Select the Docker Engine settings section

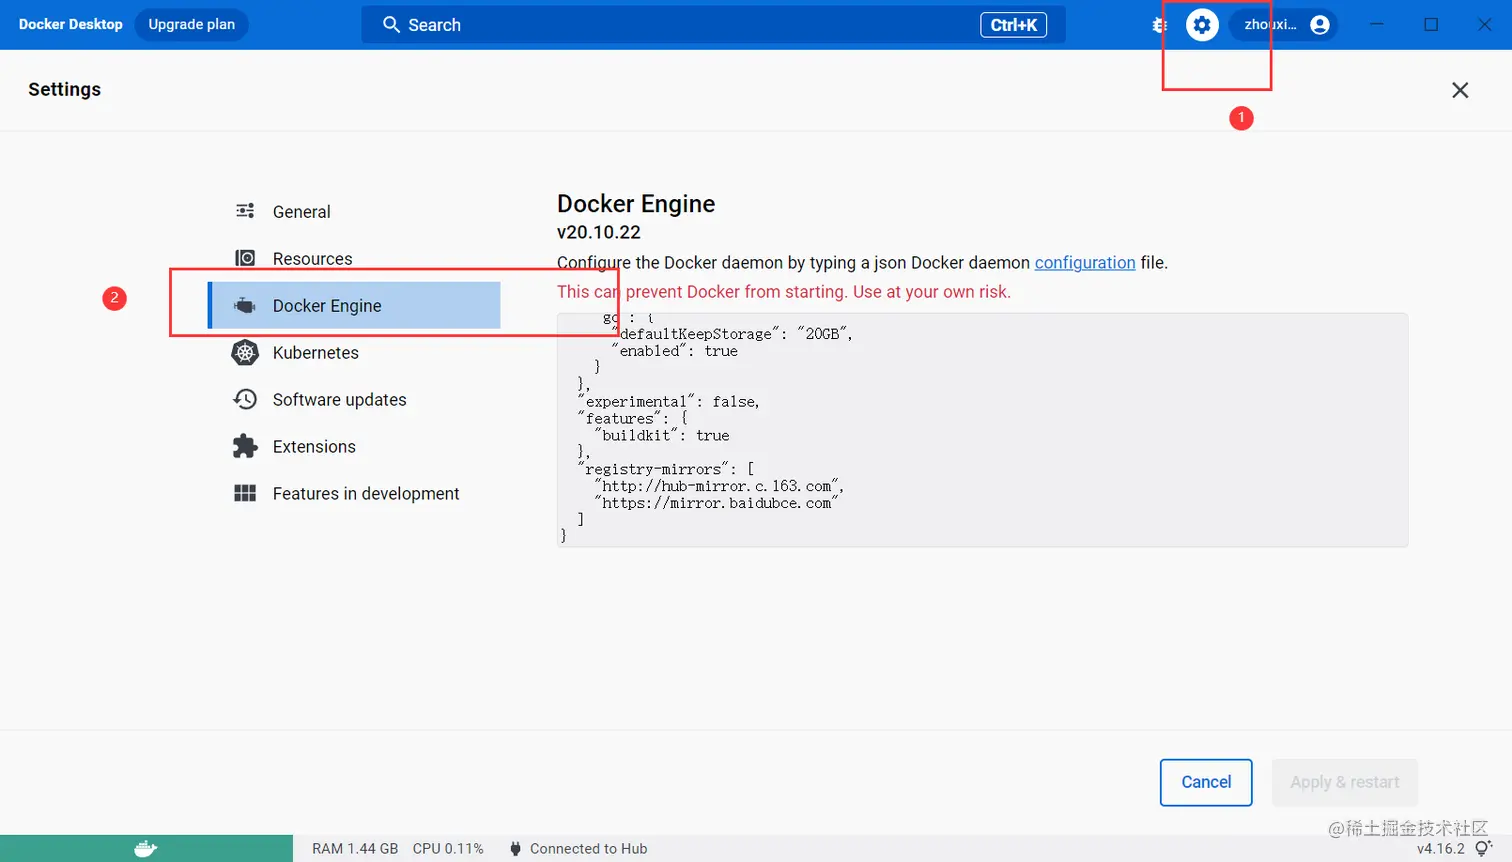[x=354, y=305]
